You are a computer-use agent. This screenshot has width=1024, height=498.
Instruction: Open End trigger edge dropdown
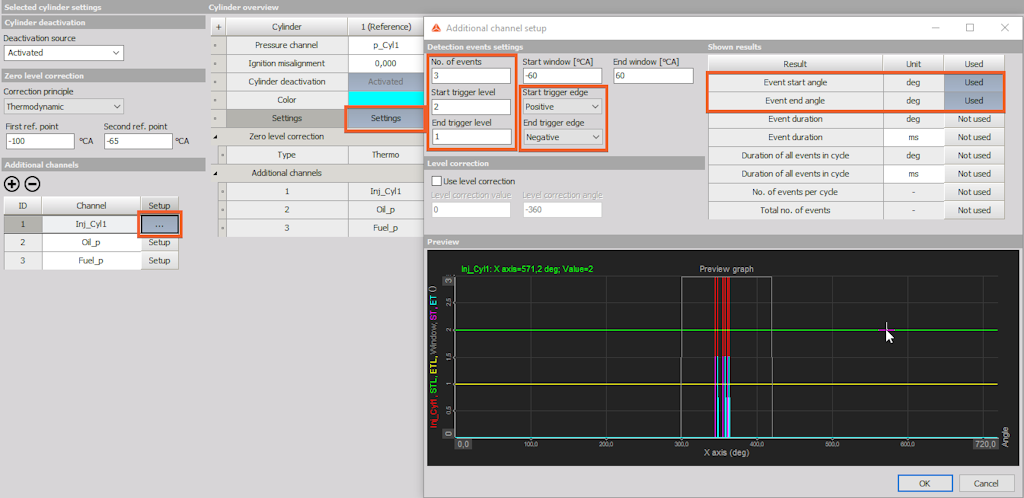(x=563, y=137)
